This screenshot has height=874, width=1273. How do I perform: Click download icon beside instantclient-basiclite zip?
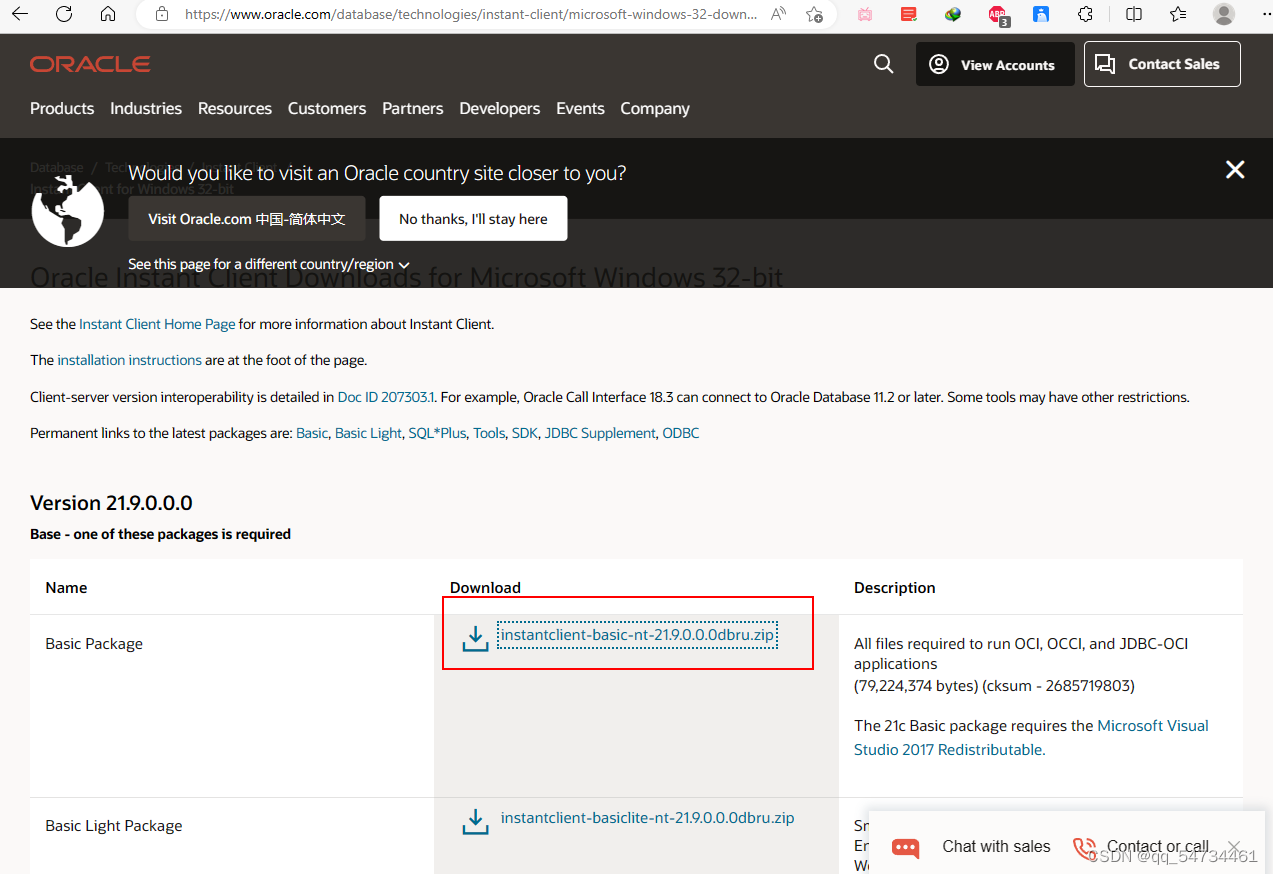coord(475,821)
